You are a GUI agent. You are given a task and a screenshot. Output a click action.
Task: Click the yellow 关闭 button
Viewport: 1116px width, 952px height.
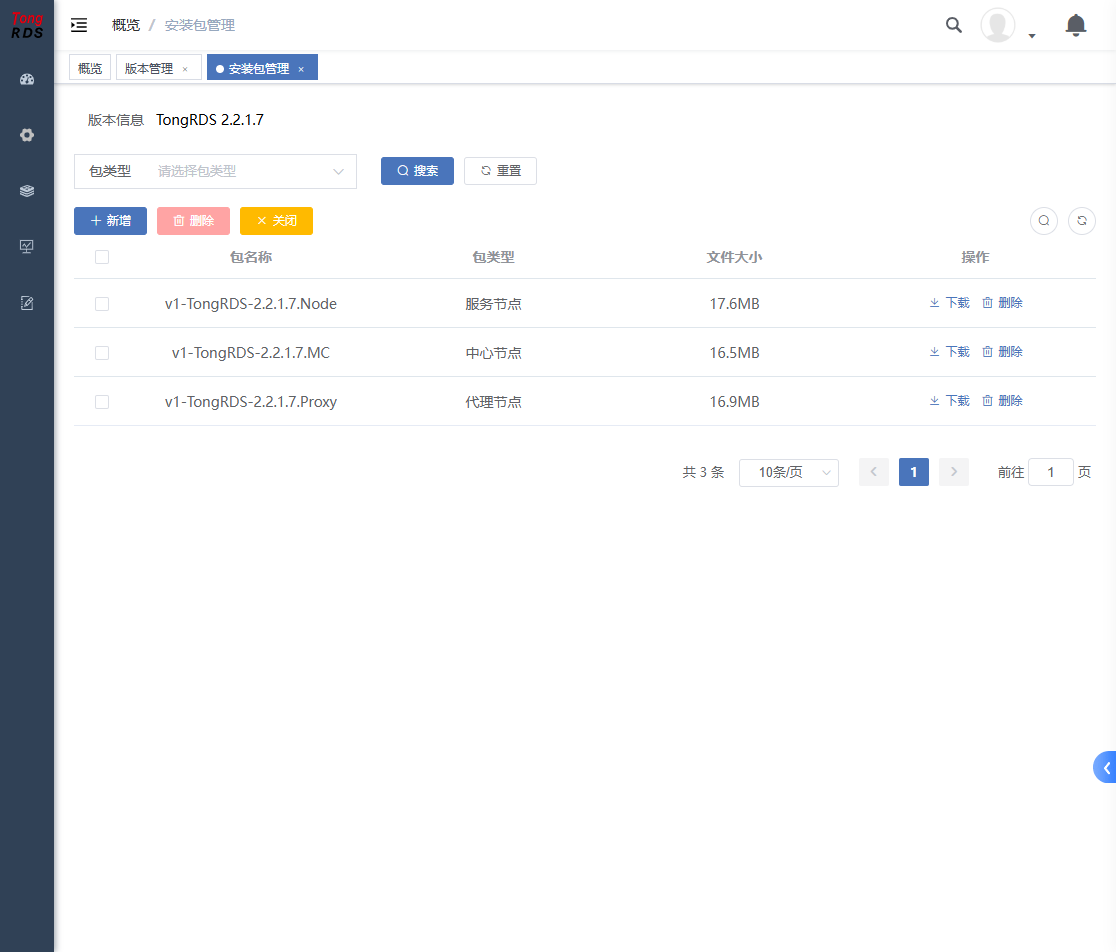(x=276, y=221)
